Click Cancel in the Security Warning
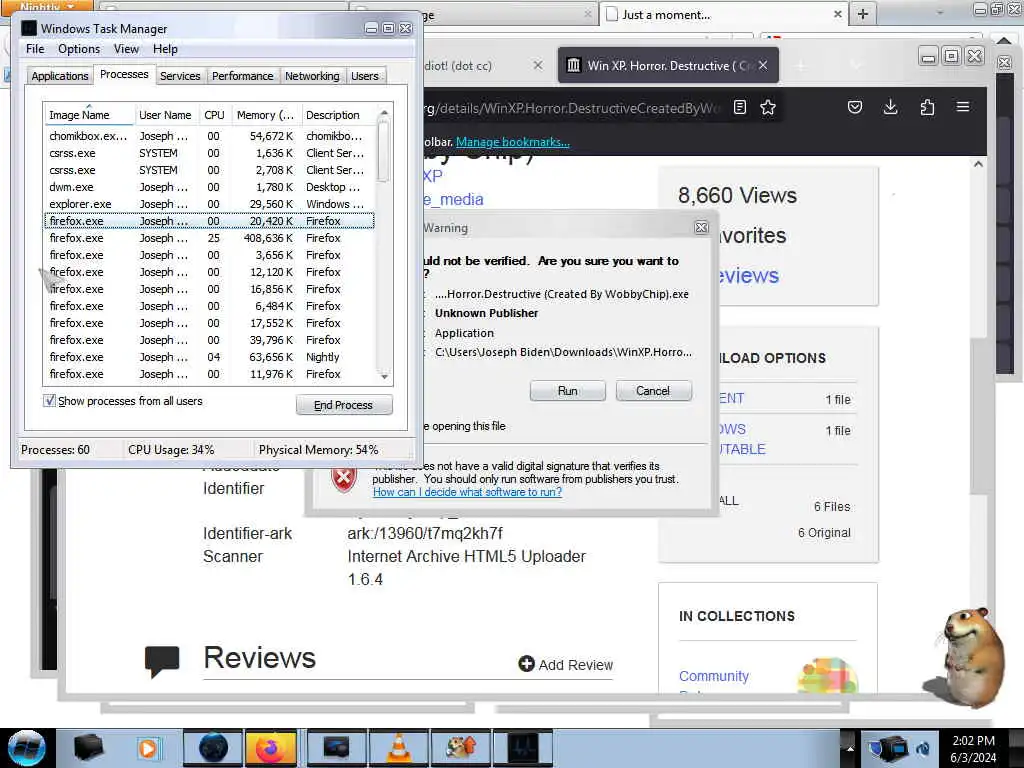 [x=653, y=391]
